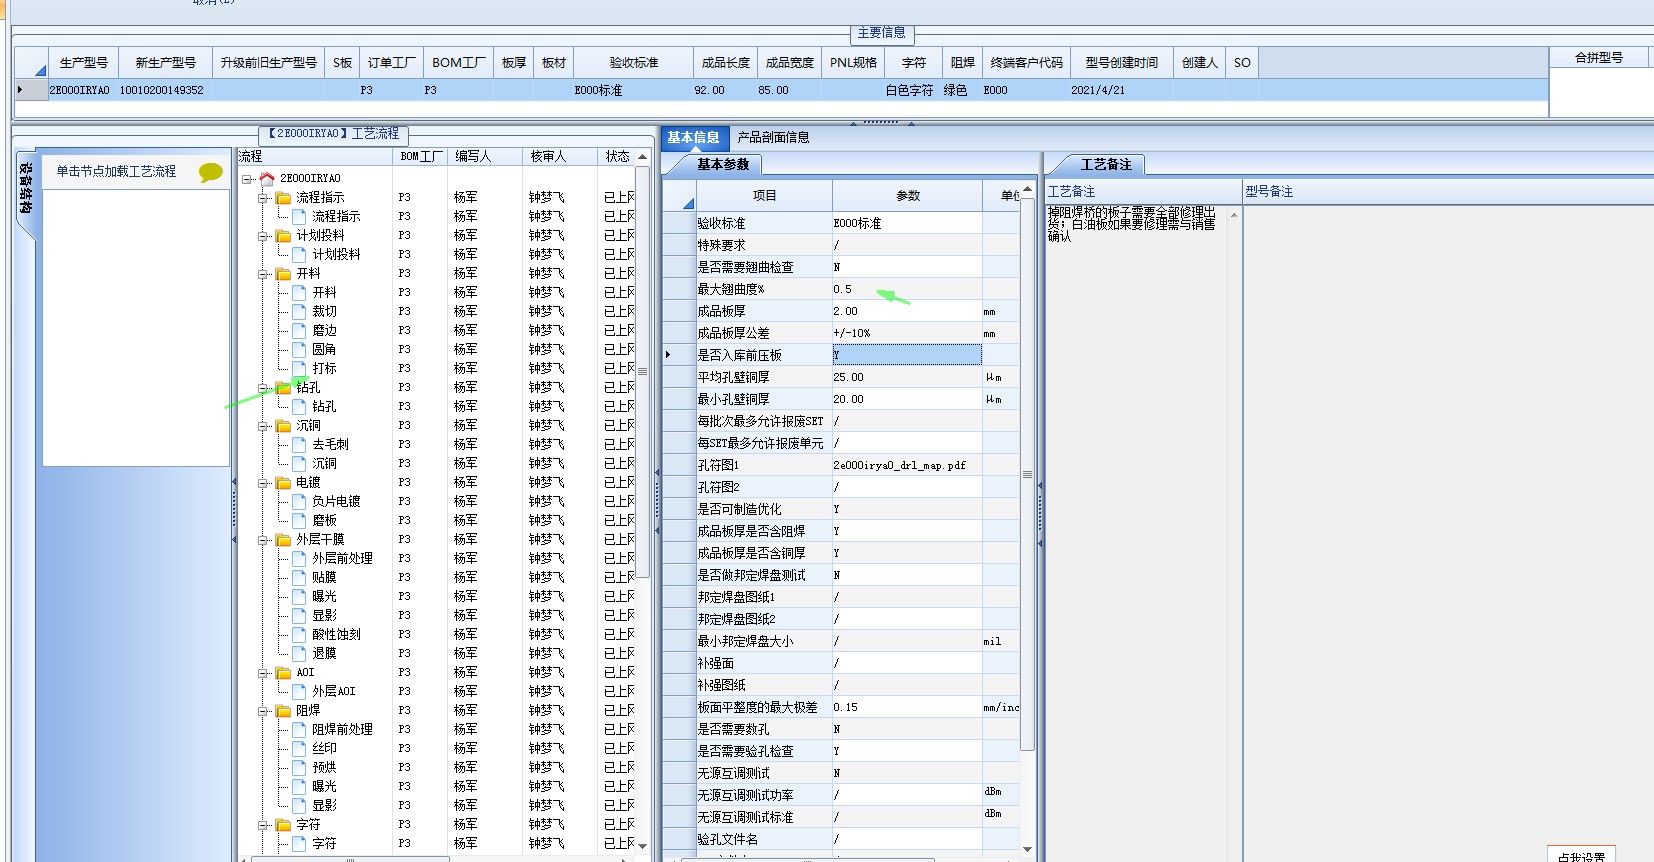Select the 10010200149352 cell in top grid
Screen dimensions: 1654x862
coord(166,90)
